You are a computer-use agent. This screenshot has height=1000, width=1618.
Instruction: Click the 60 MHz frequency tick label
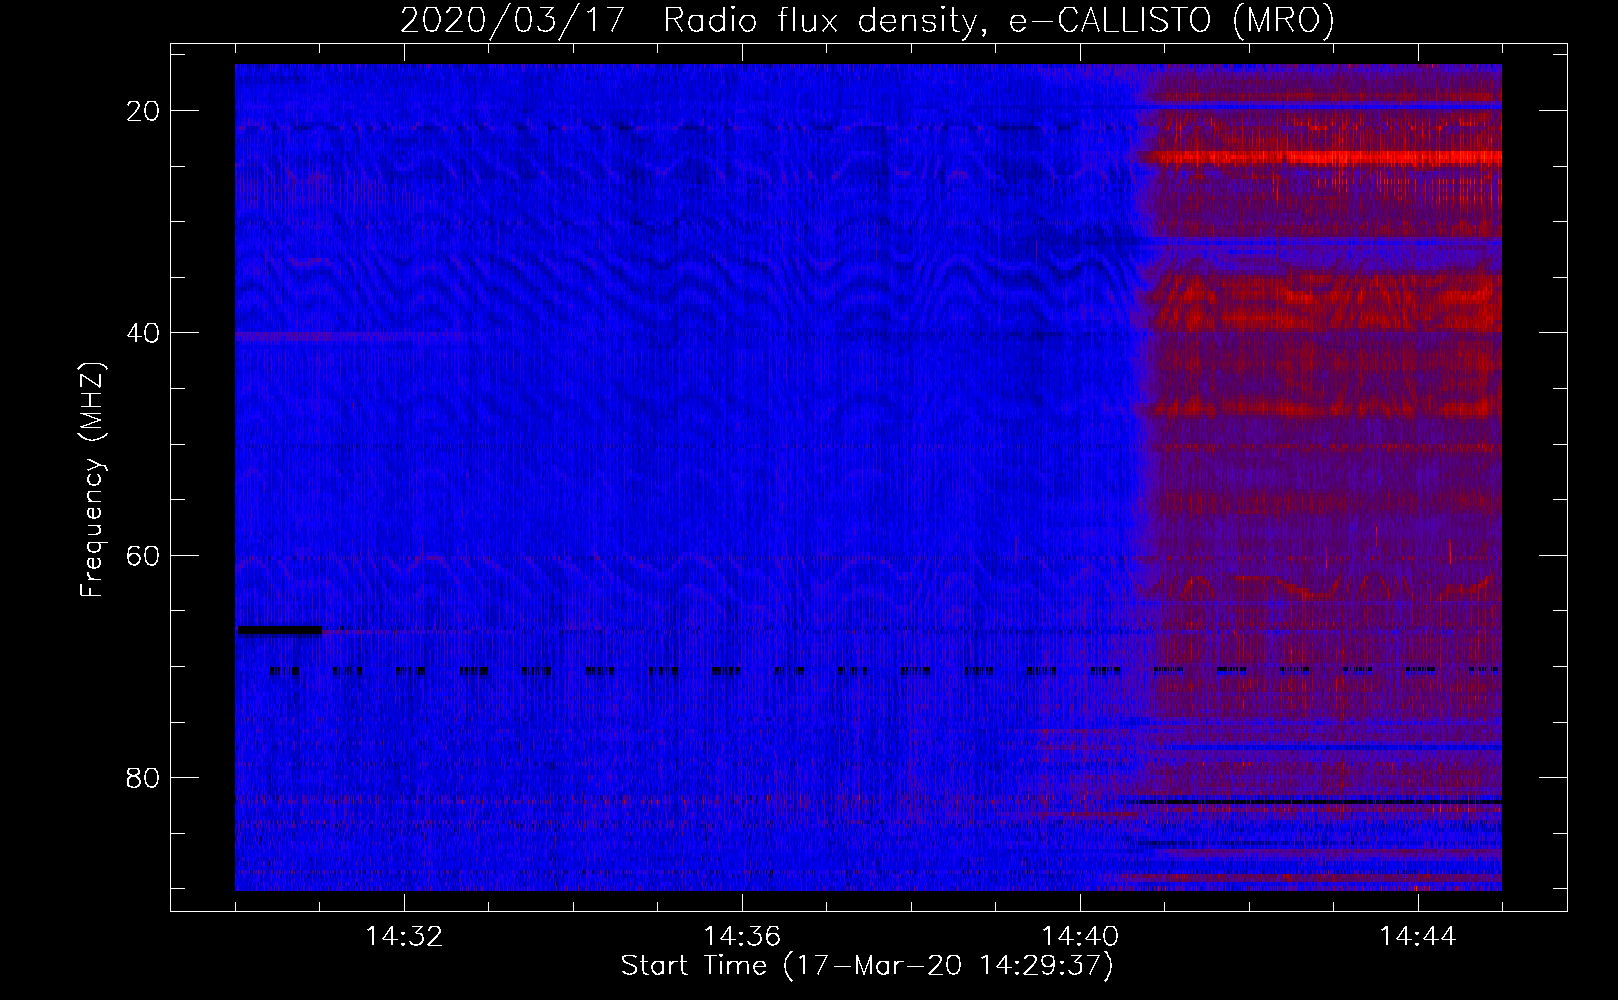click(143, 555)
